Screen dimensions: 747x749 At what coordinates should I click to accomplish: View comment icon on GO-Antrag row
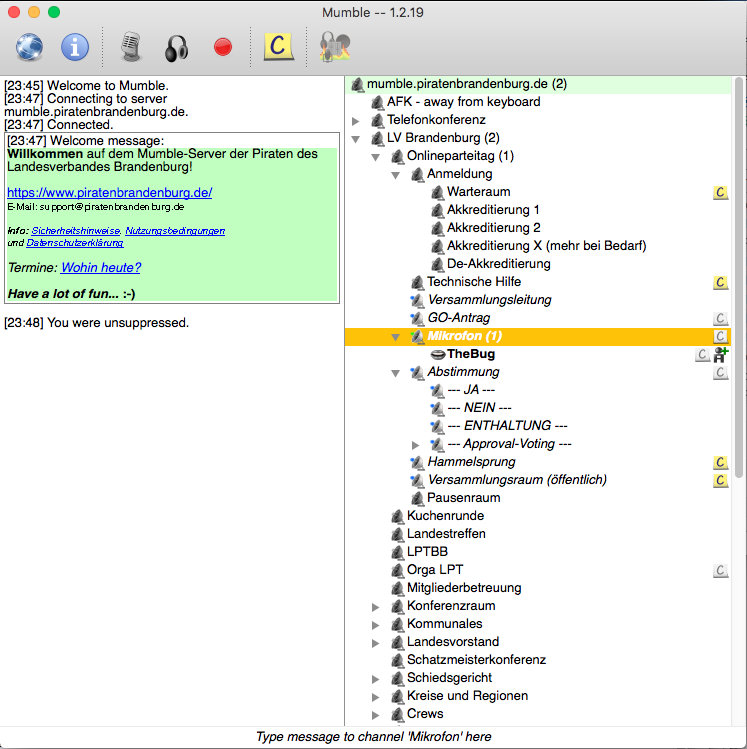[x=720, y=318]
